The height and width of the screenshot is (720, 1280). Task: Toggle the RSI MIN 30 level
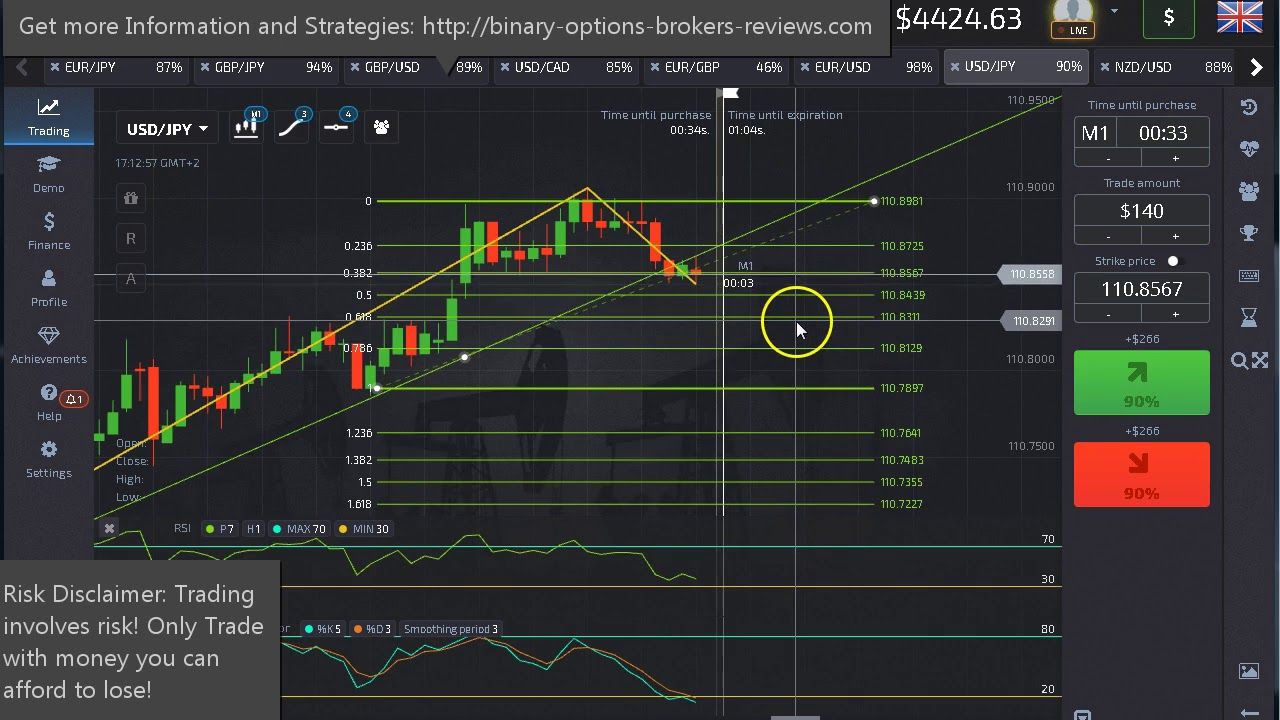point(364,529)
